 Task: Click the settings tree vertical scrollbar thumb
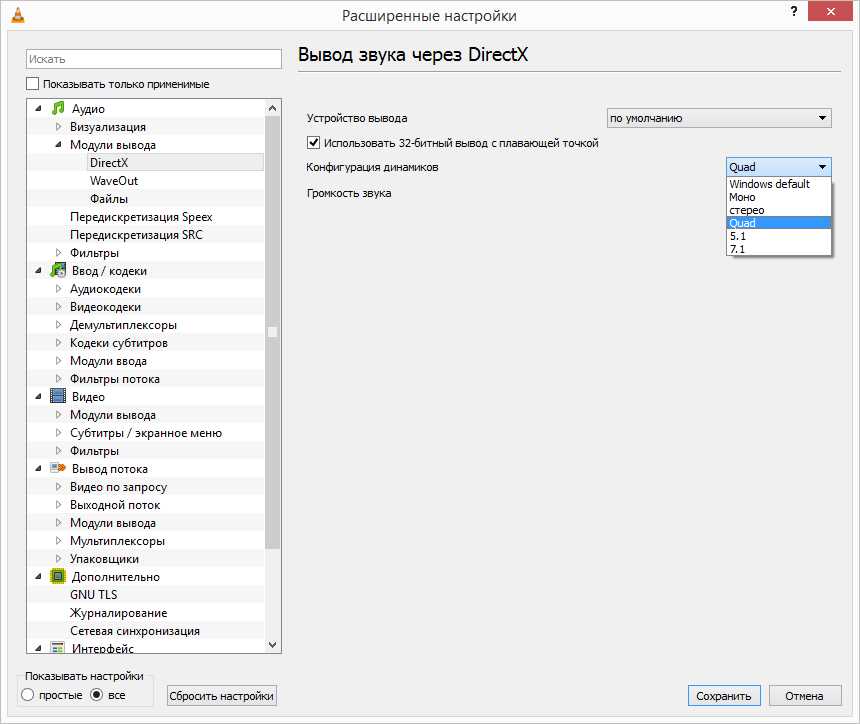tap(273, 332)
